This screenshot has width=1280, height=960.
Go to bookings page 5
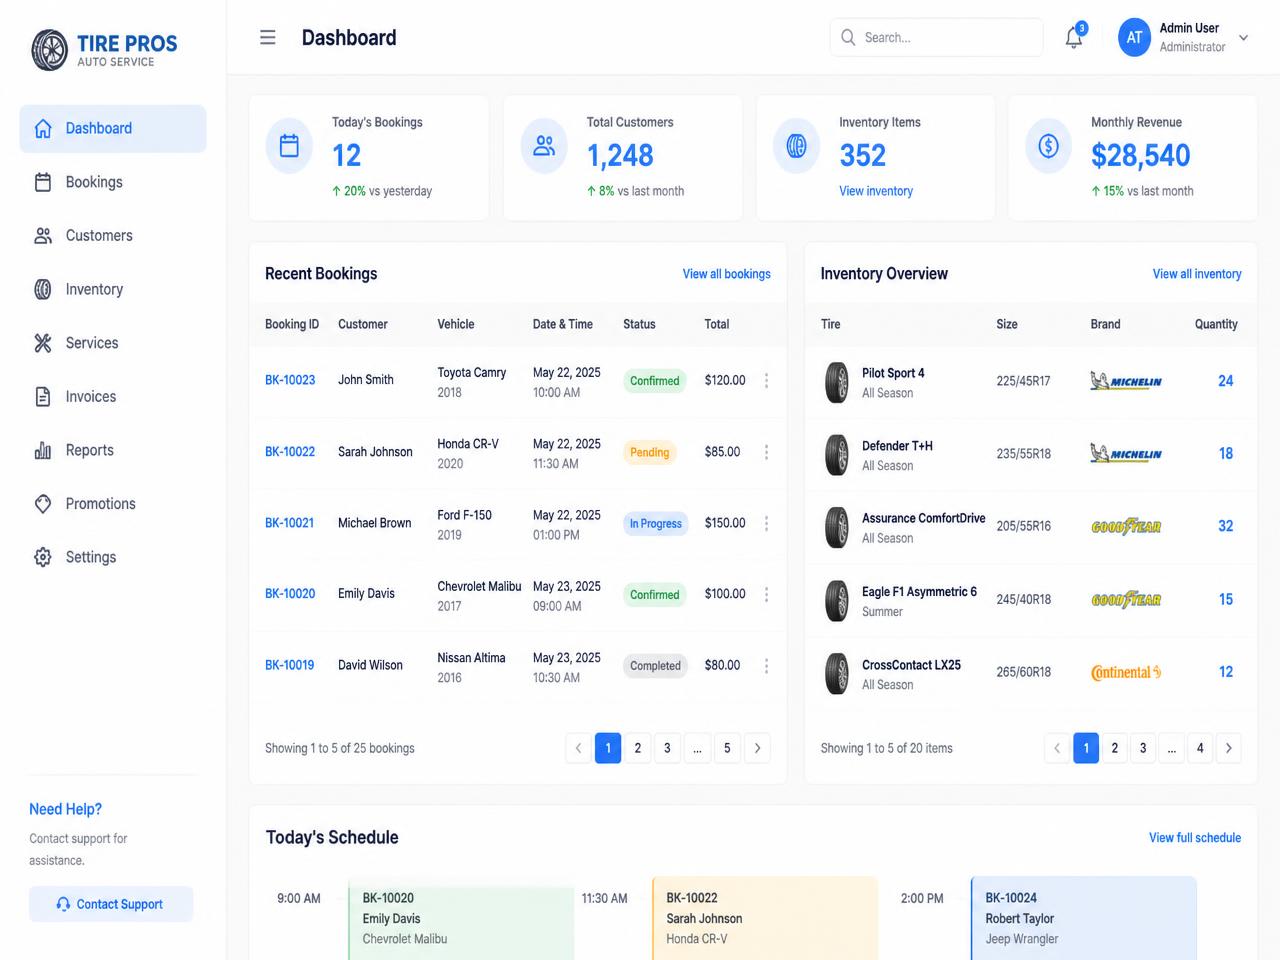[x=727, y=748]
